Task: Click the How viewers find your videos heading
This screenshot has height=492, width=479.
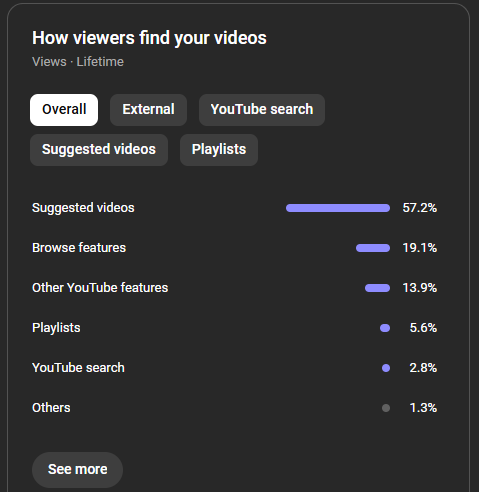Action: [x=149, y=38]
